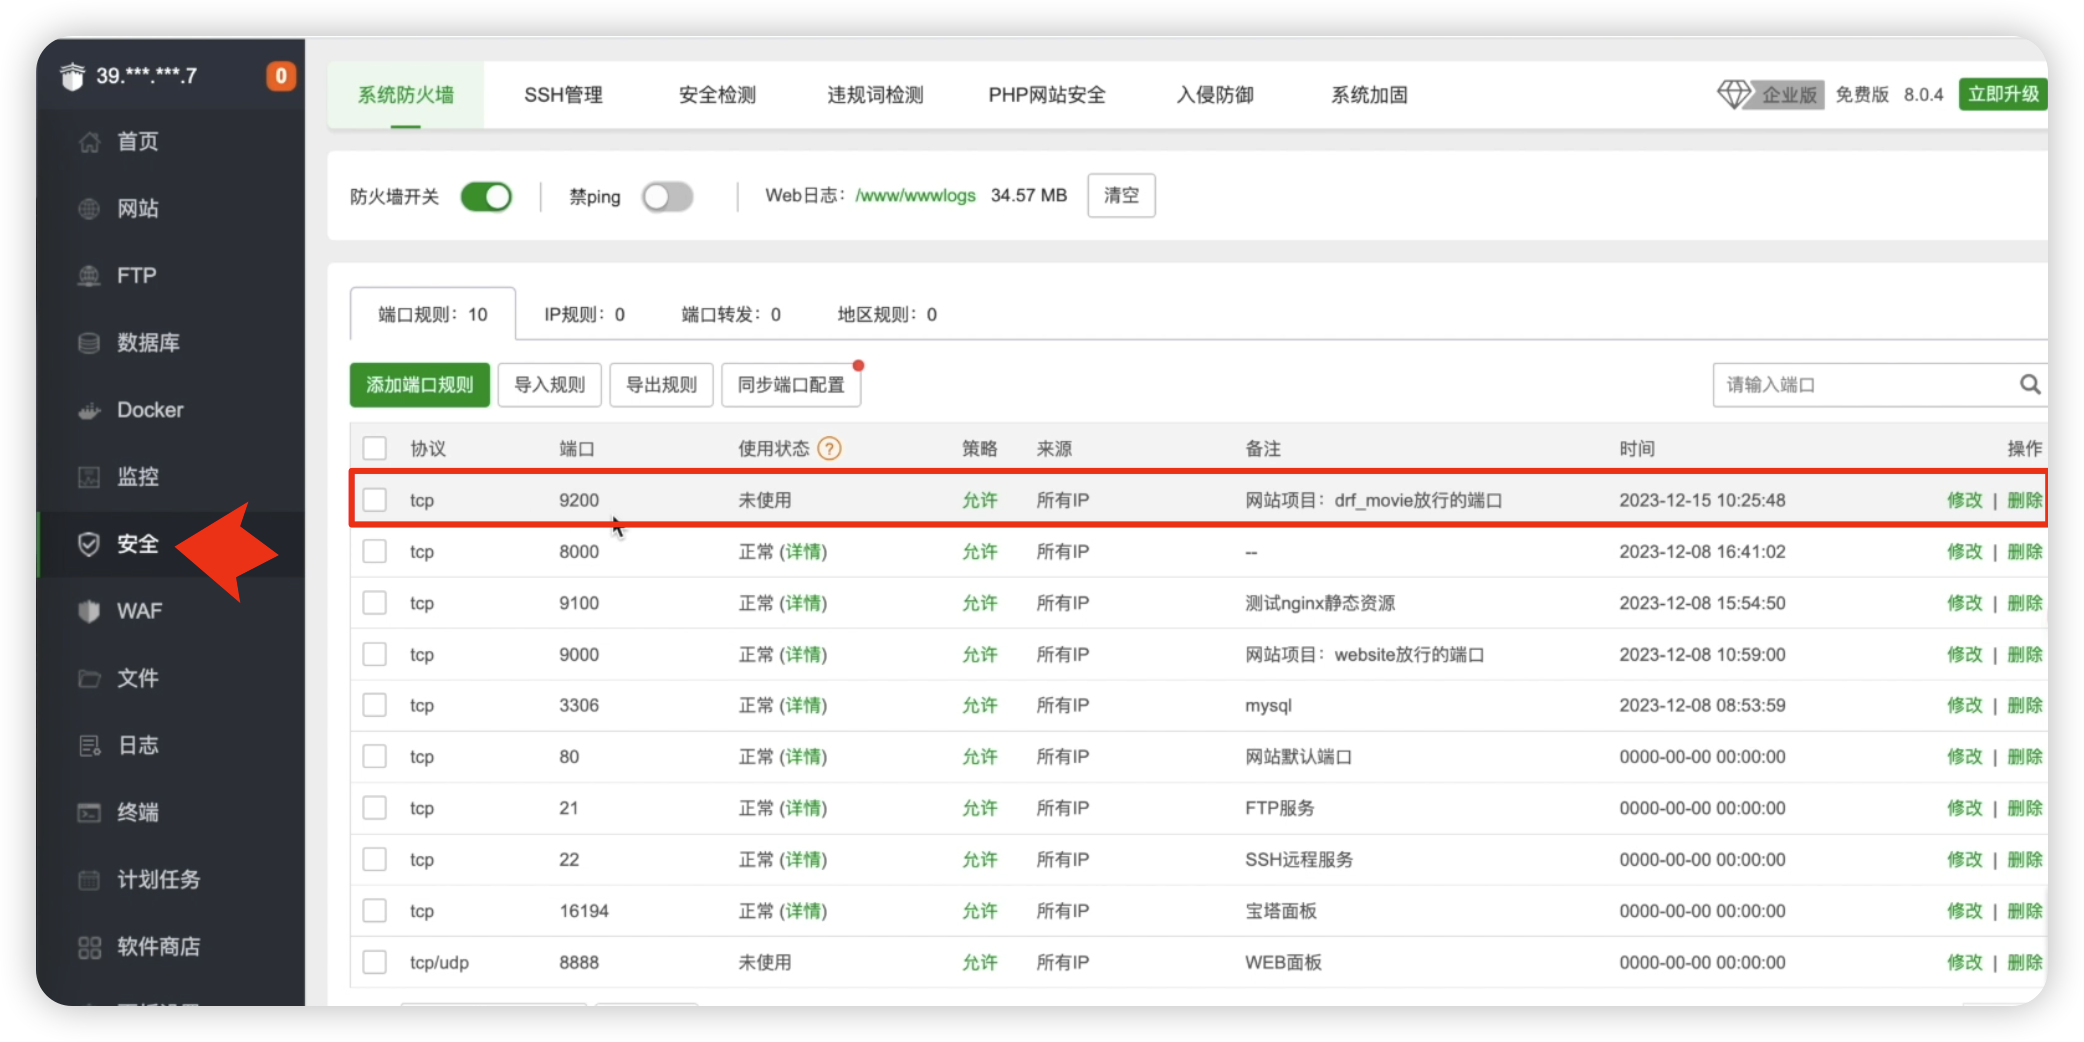Switch to the 安全检测 tab
Screen dimensions: 2084x1042
click(x=717, y=95)
